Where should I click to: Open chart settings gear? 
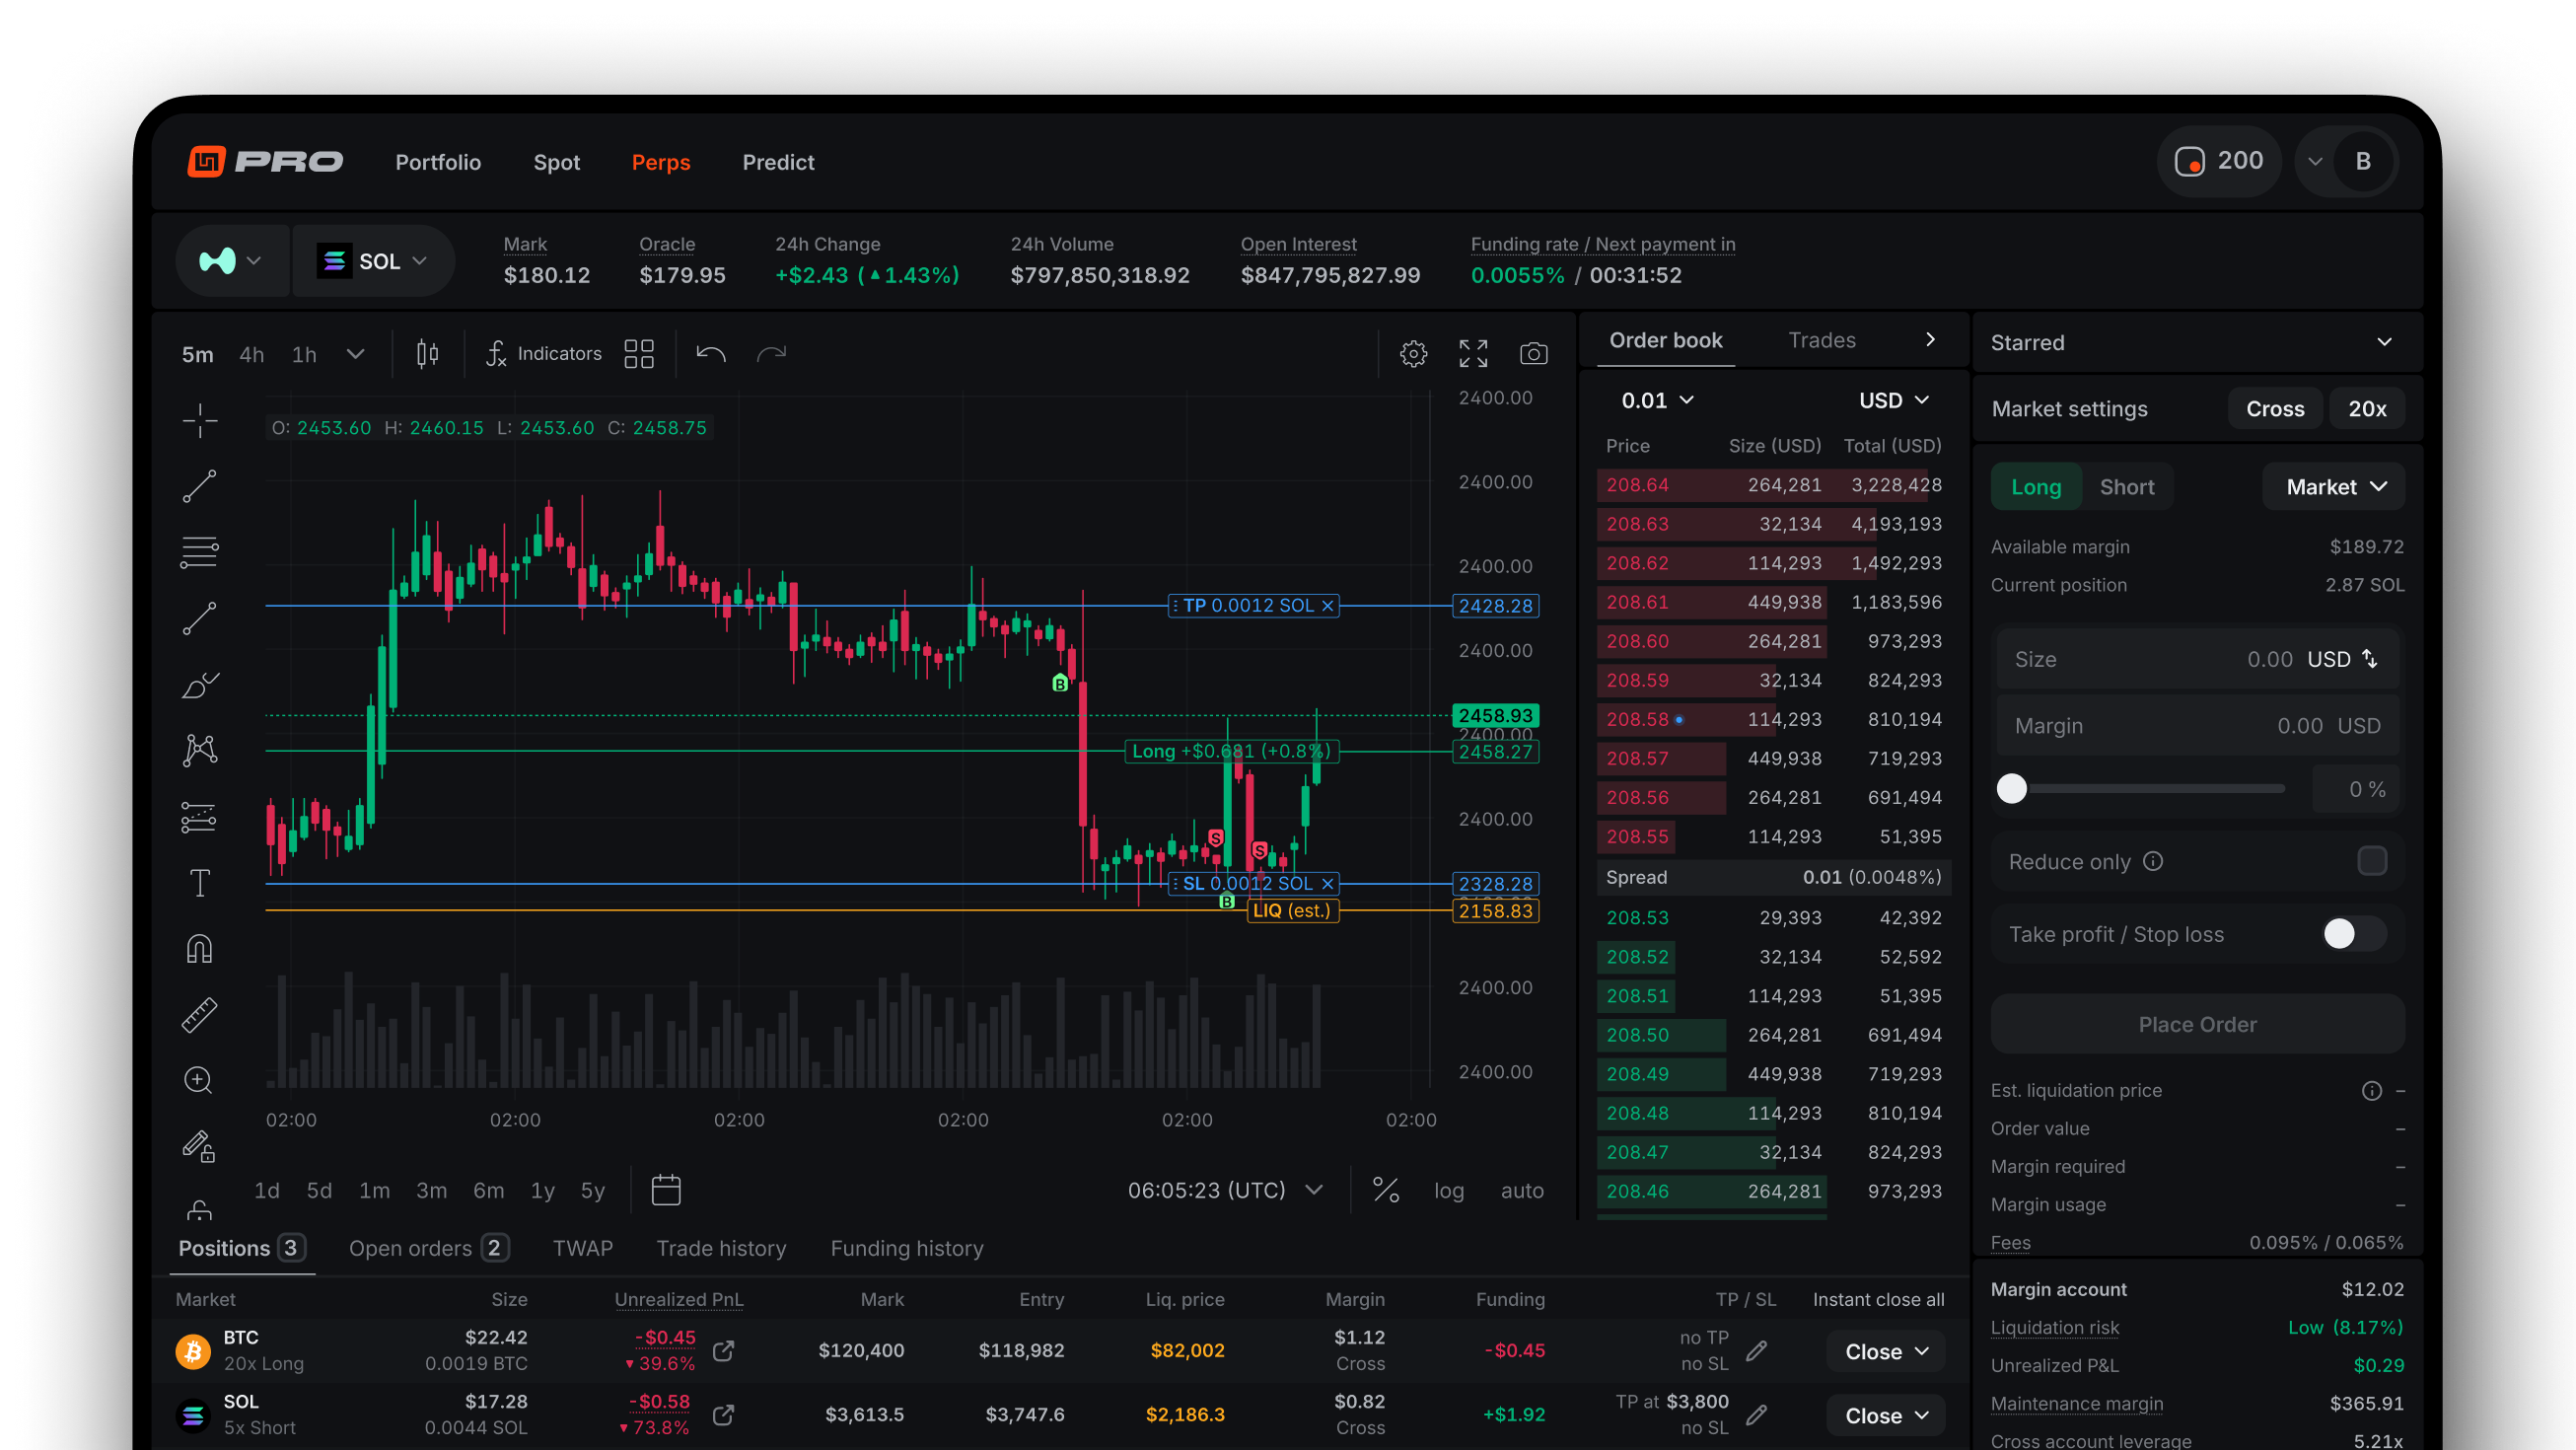[1413, 354]
